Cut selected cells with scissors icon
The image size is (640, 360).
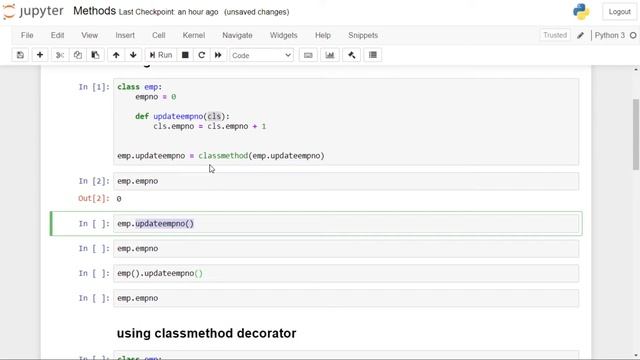click(x=60, y=55)
